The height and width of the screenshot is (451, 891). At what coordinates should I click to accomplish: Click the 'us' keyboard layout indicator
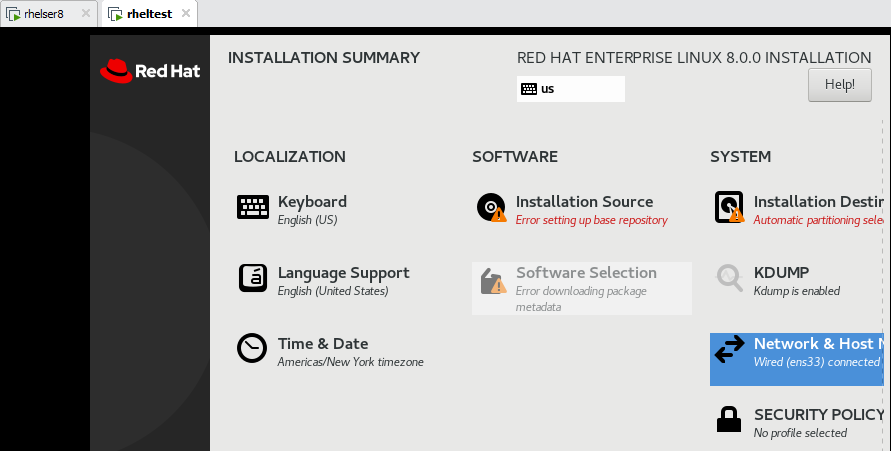click(x=571, y=89)
